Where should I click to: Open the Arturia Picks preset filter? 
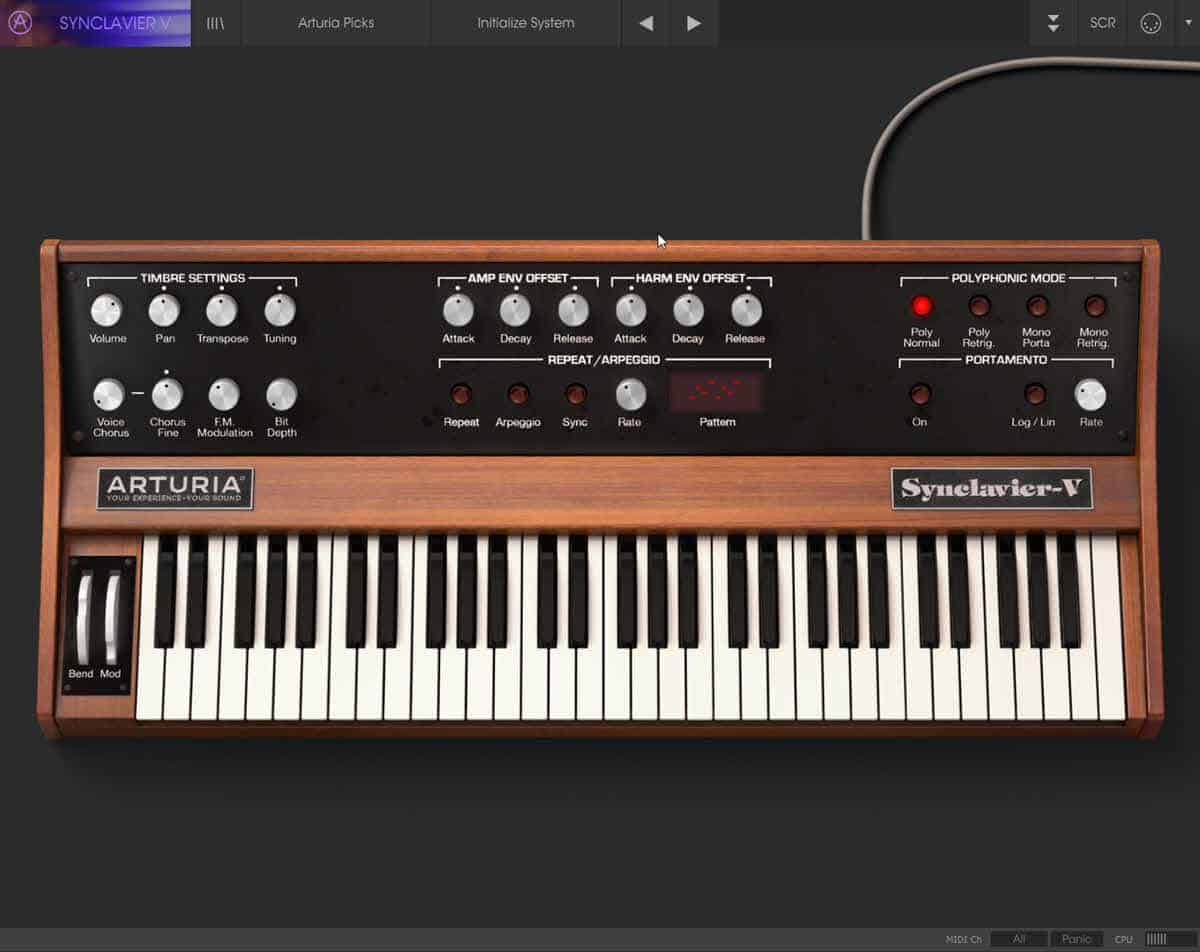tap(336, 23)
